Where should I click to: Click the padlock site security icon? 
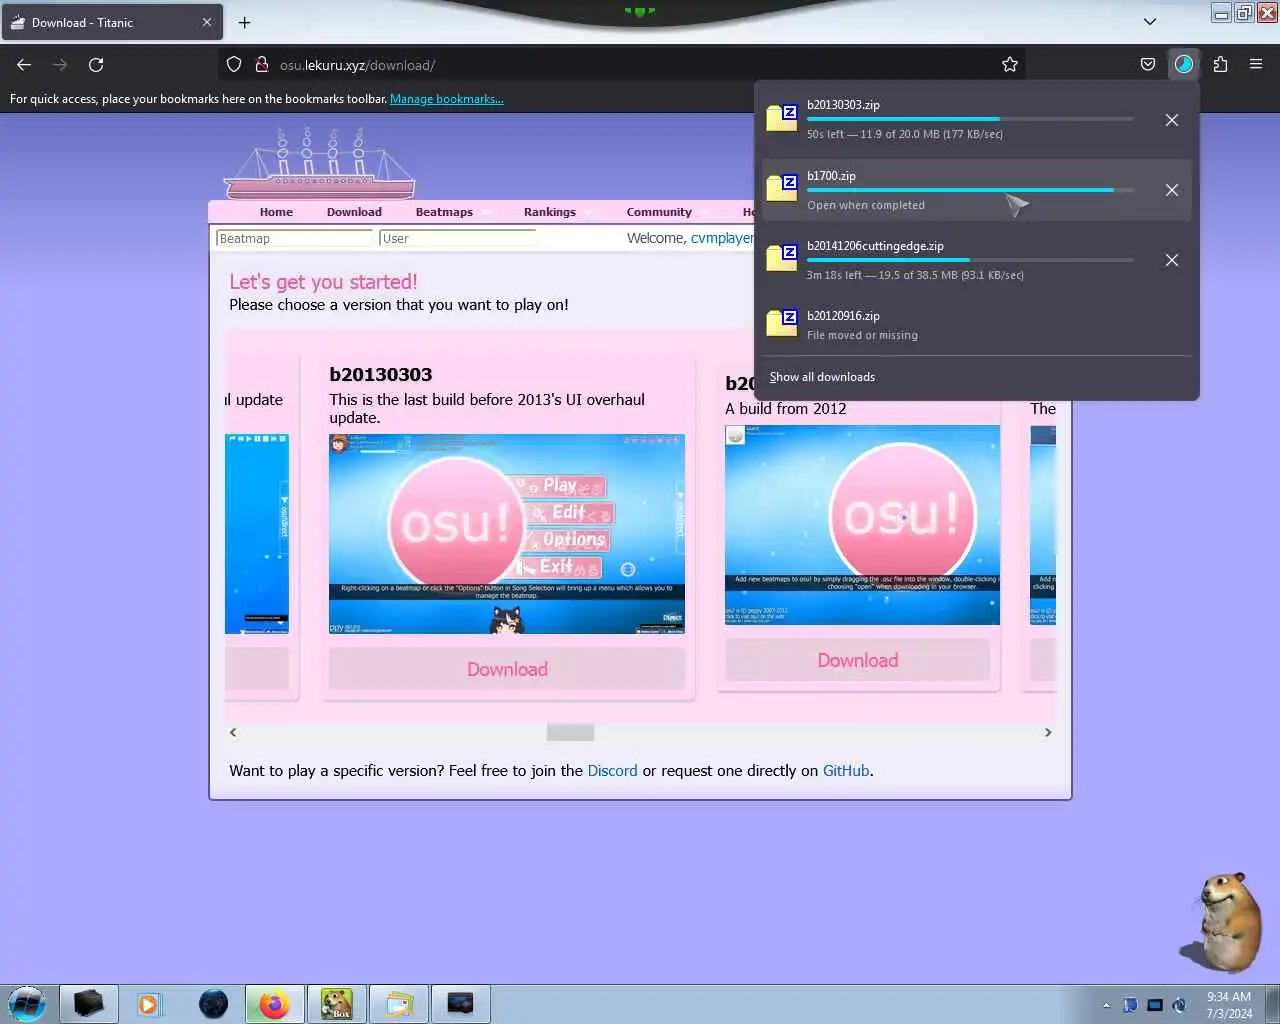point(262,65)
